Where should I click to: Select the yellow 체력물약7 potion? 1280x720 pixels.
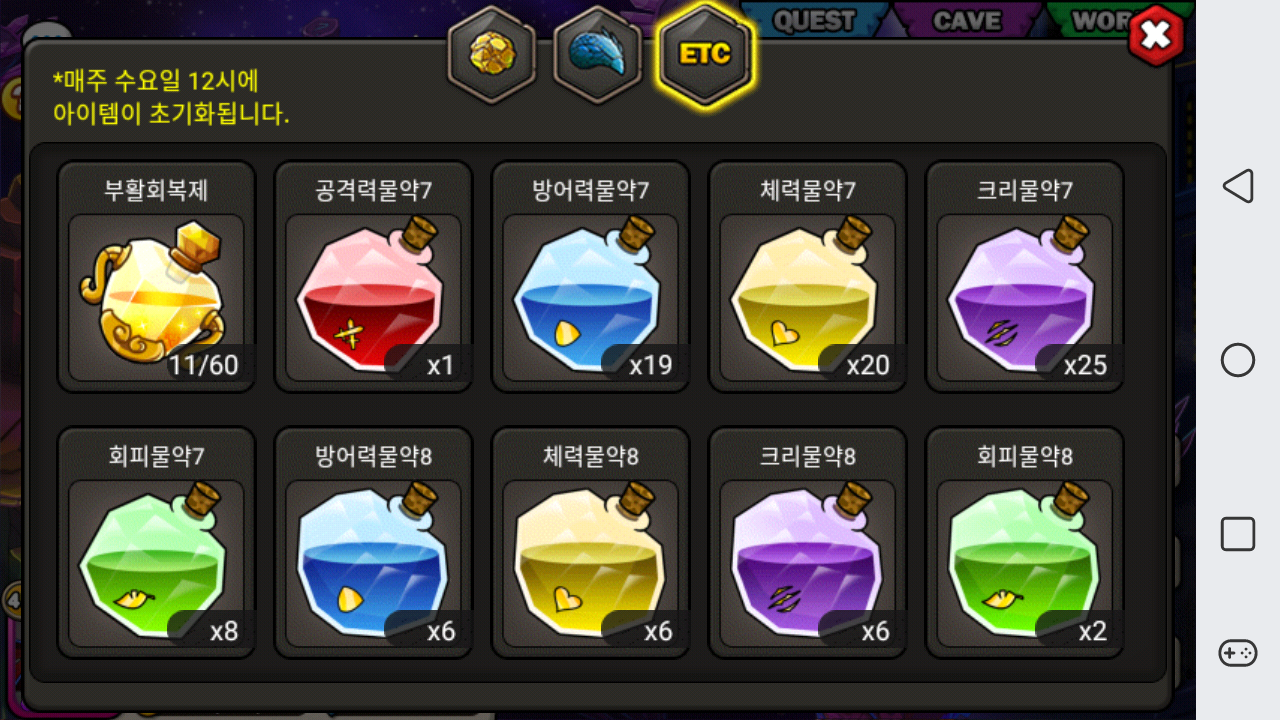pyautogui.click(x=807, y=277)
